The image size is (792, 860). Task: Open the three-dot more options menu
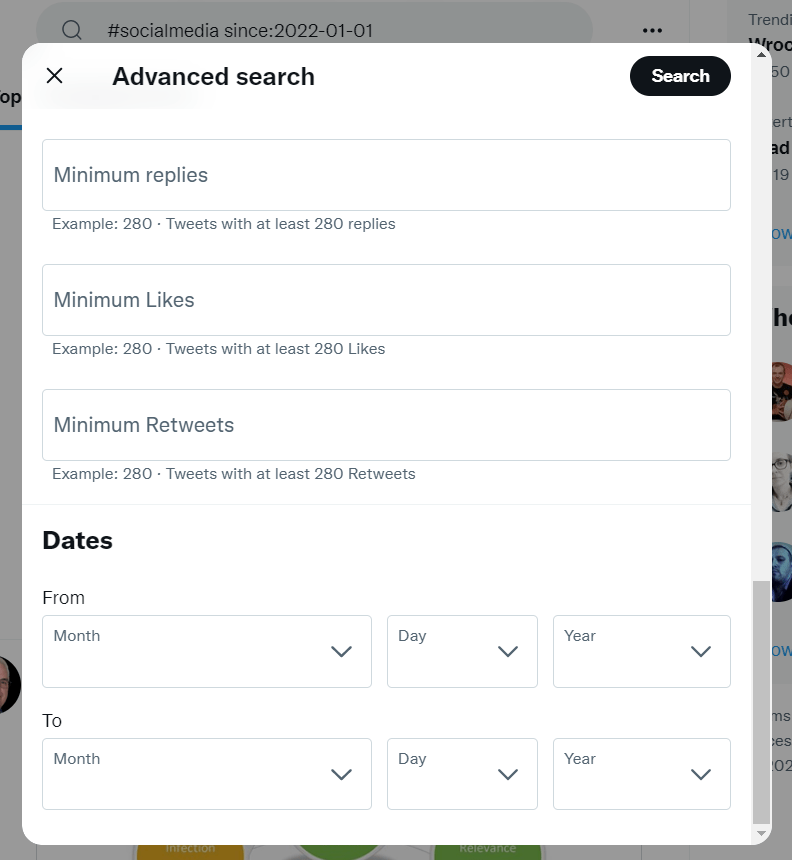653,30
